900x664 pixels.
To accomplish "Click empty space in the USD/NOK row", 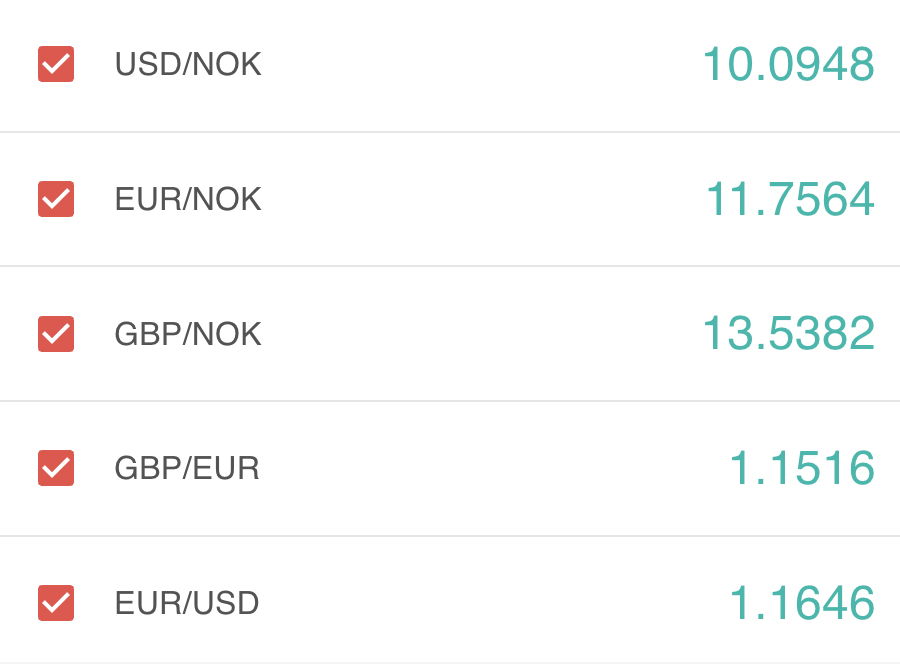I will click(480, 64).
